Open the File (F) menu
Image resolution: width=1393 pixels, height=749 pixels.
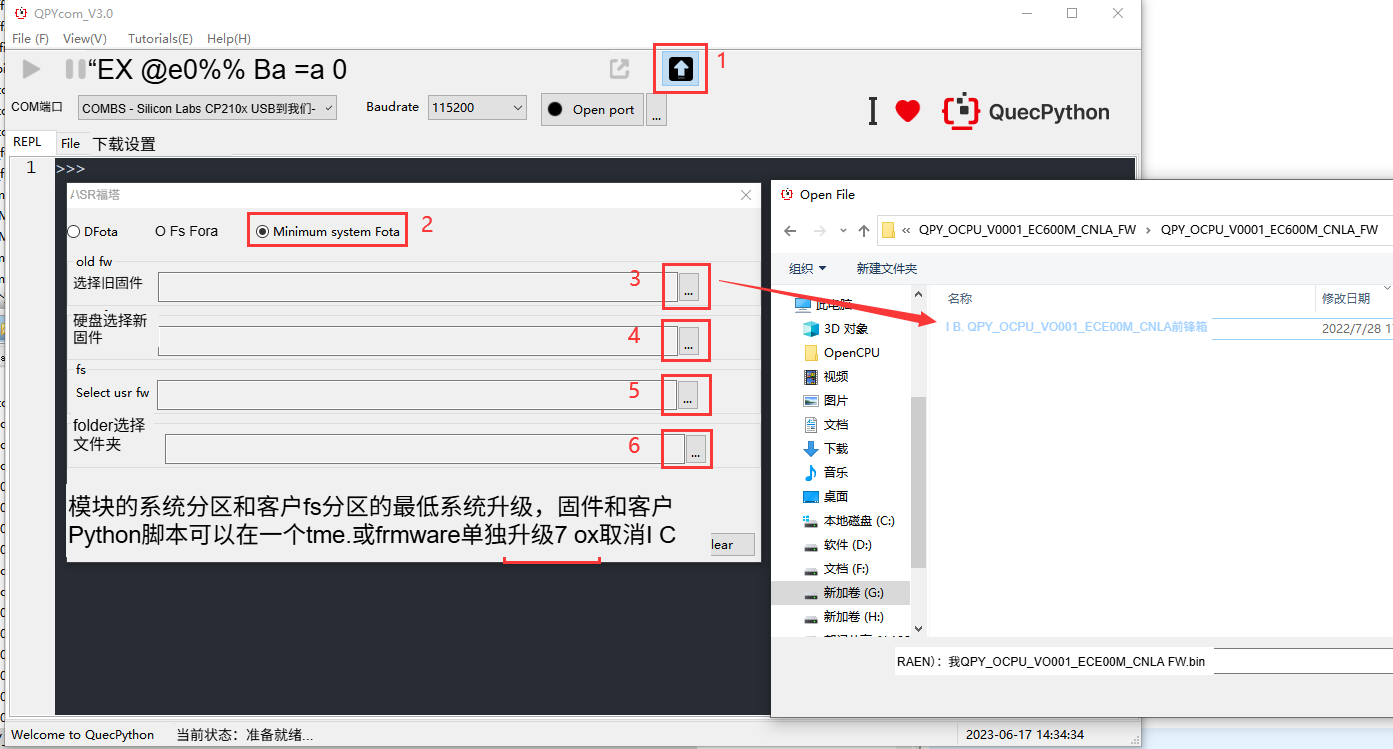[30, 39]
